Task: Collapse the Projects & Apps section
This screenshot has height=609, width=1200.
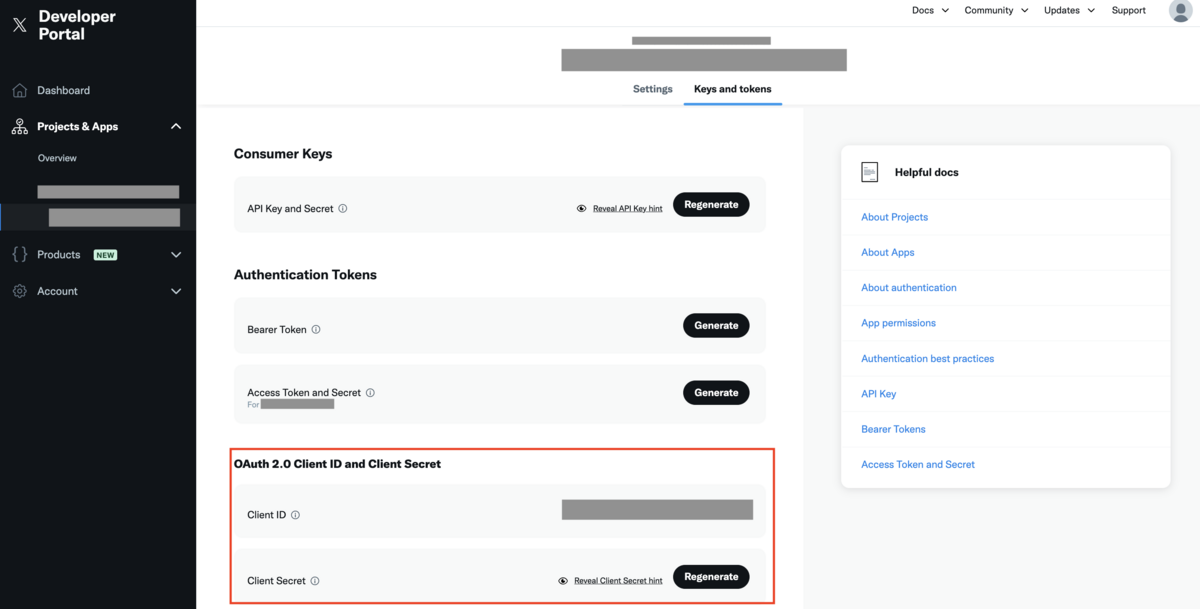Action: [176, 127]
